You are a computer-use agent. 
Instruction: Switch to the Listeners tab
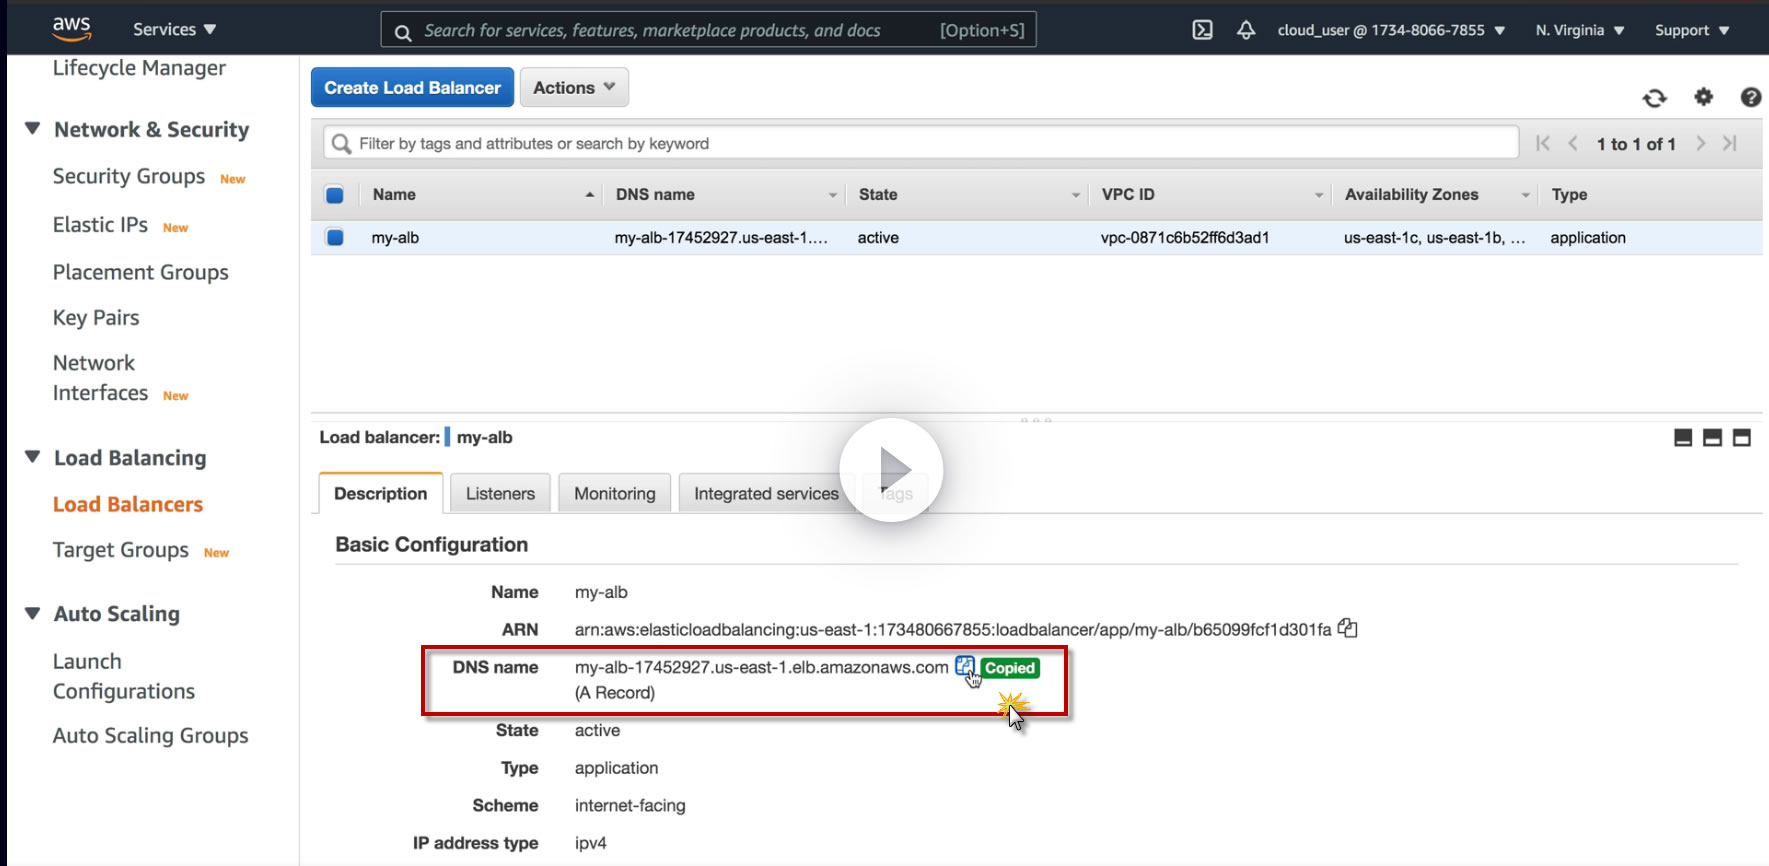click(500, 494)
